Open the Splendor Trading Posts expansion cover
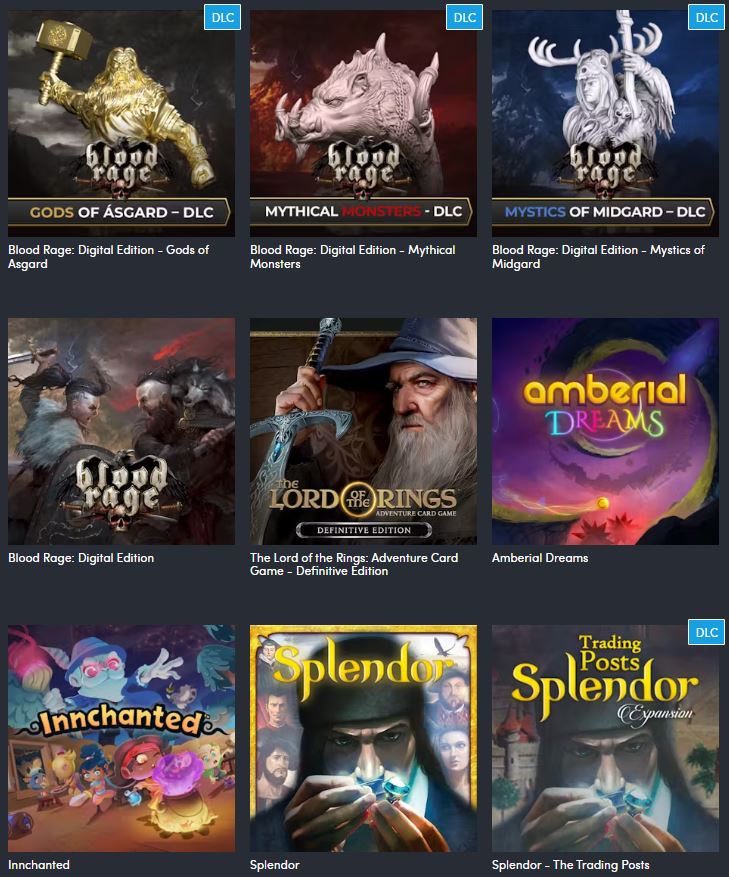 pos(605,738)
